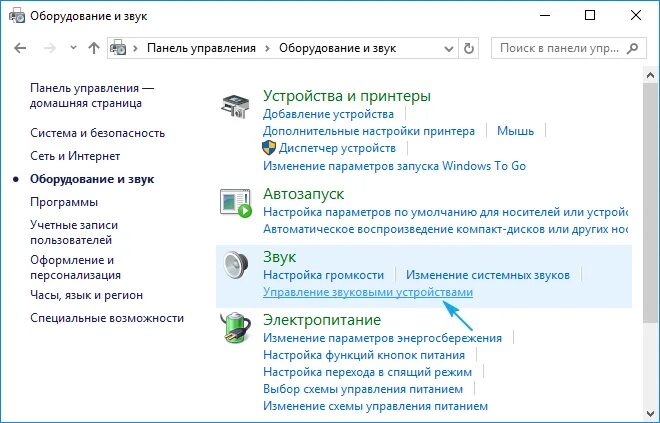Maximize the Оборудование и звук window
The width and height of the screenshot is (660, 423).
coord(590,16)
